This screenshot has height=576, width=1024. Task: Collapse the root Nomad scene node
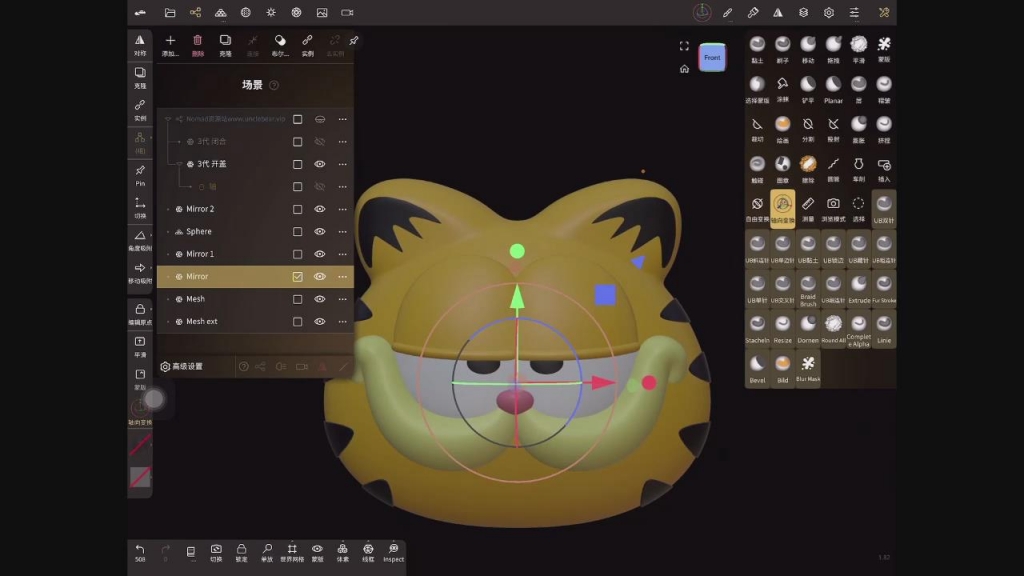pyautogui.click(x=168, y=120)
